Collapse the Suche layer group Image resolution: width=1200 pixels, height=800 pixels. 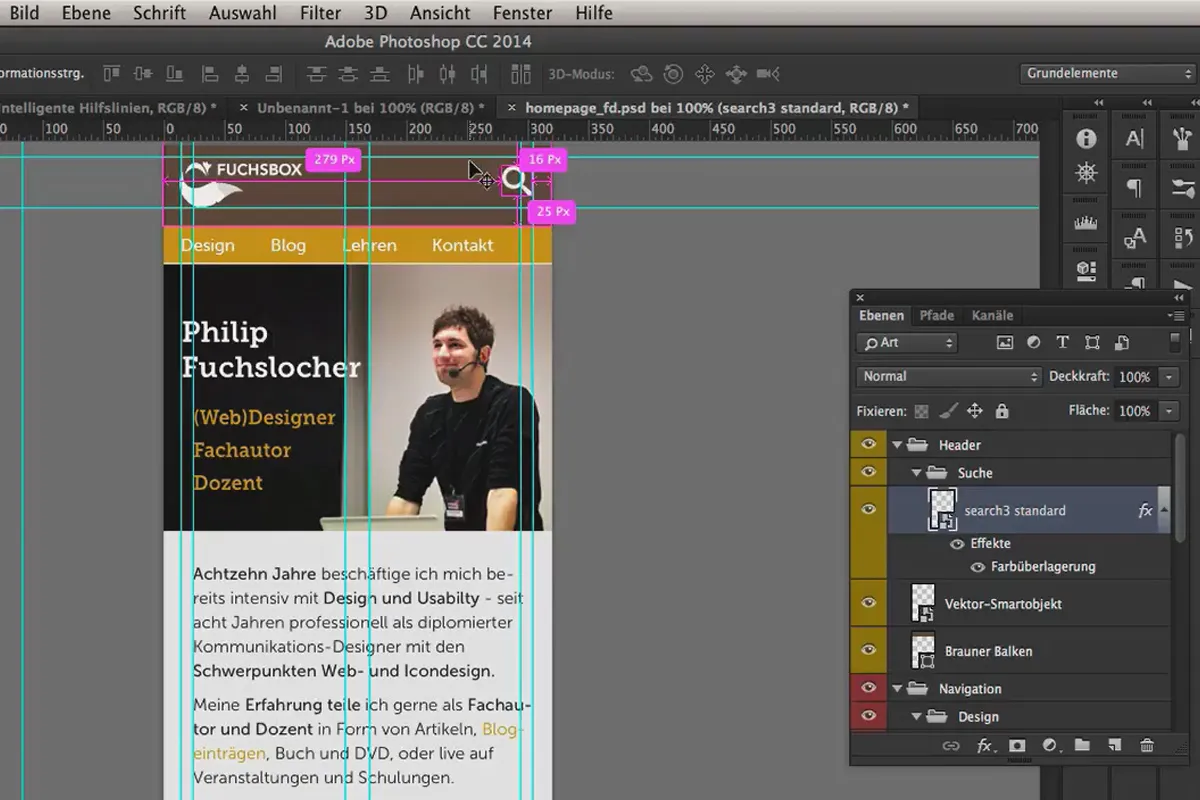pos(917,473)
